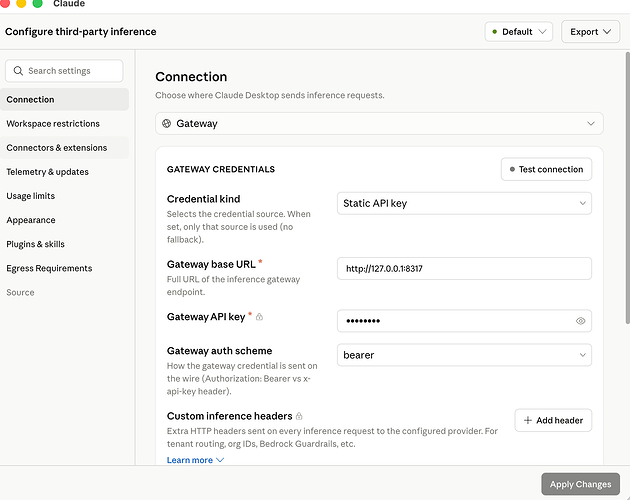Select the Connection settings section
This screenshot has width=630, height=500.
(x=64, y=99)
